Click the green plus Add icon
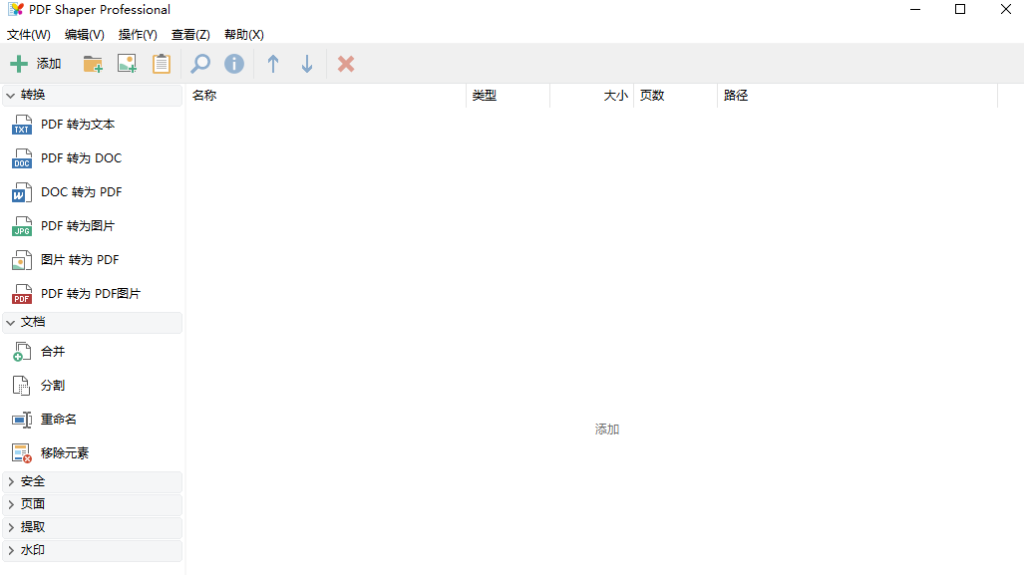 click(x=19, y=63)
